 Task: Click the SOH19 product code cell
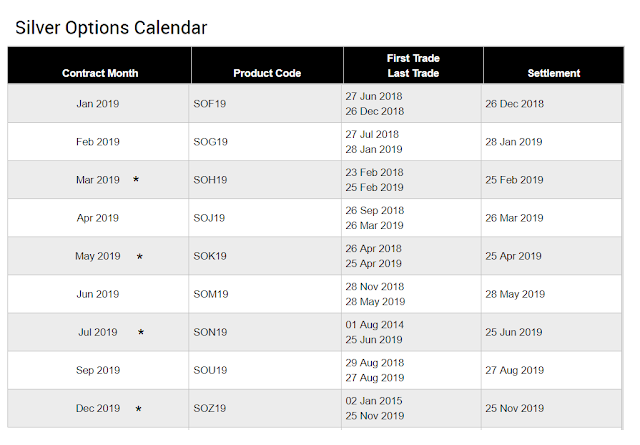(210, 180)
